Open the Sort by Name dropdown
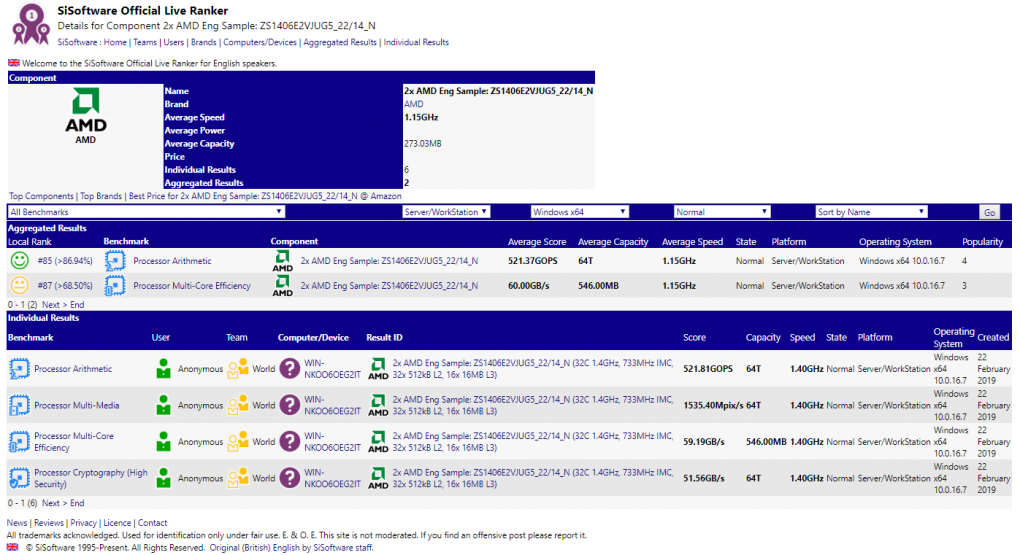1020x555 pixels. 871,212
